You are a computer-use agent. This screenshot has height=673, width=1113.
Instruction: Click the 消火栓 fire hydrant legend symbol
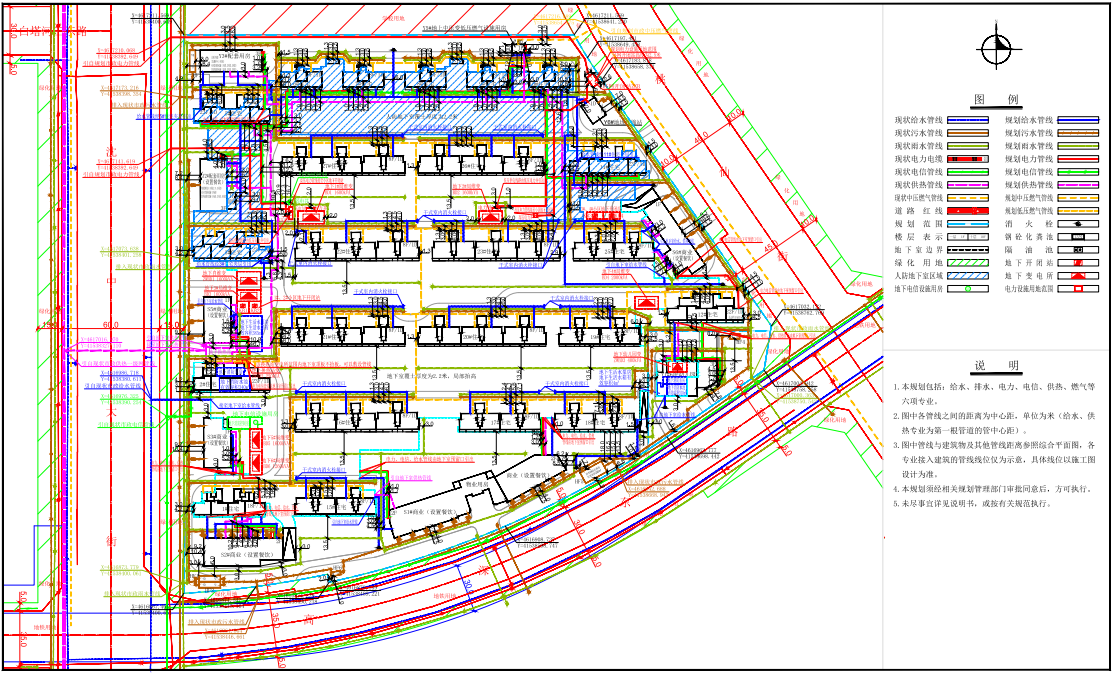(1079, 224)
